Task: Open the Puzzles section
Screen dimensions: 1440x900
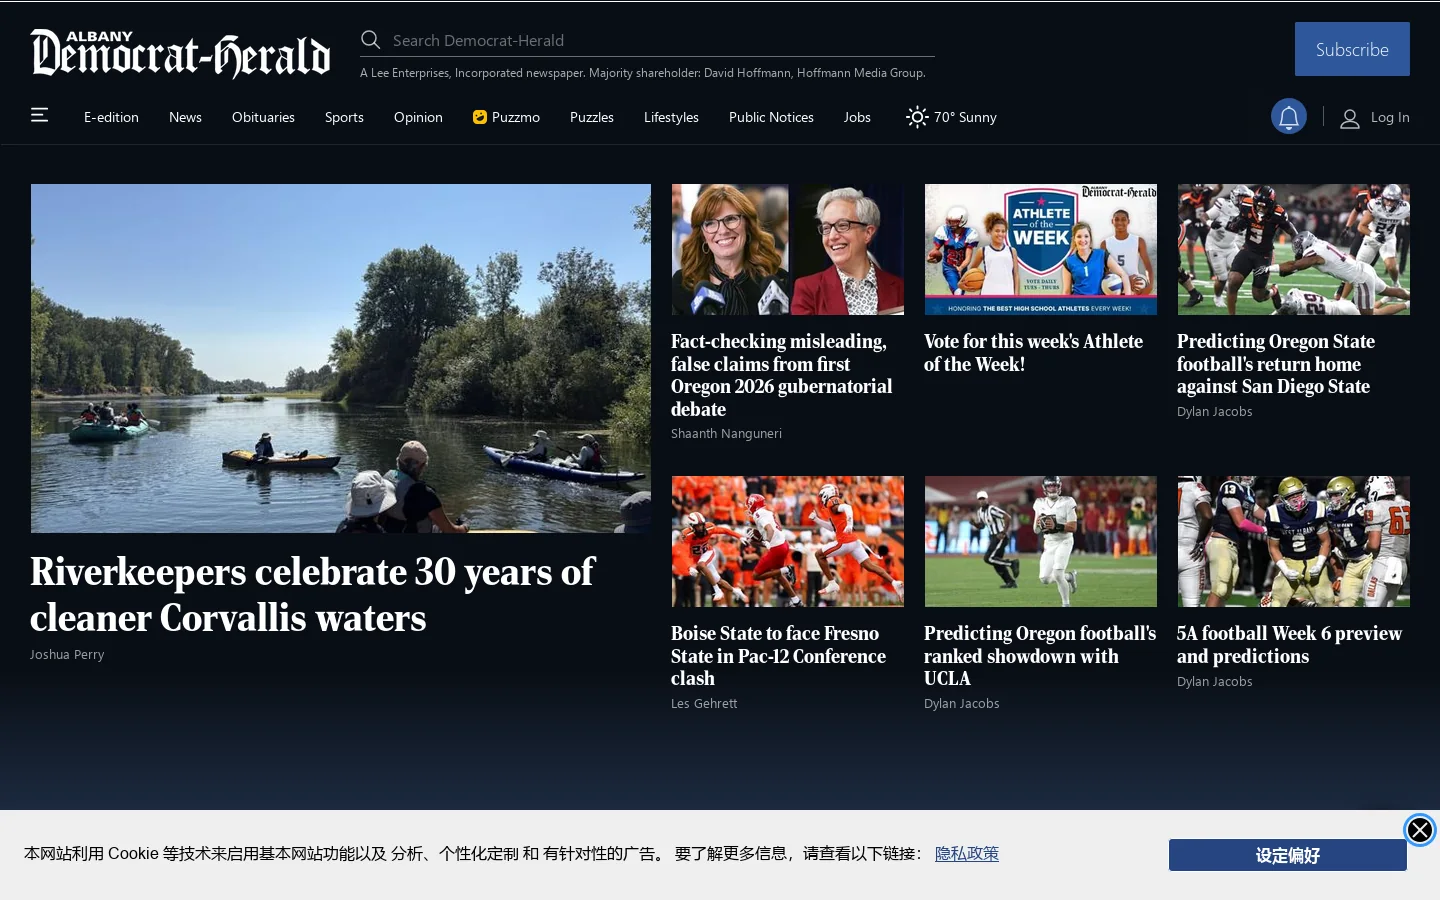Action: point(592,117)
